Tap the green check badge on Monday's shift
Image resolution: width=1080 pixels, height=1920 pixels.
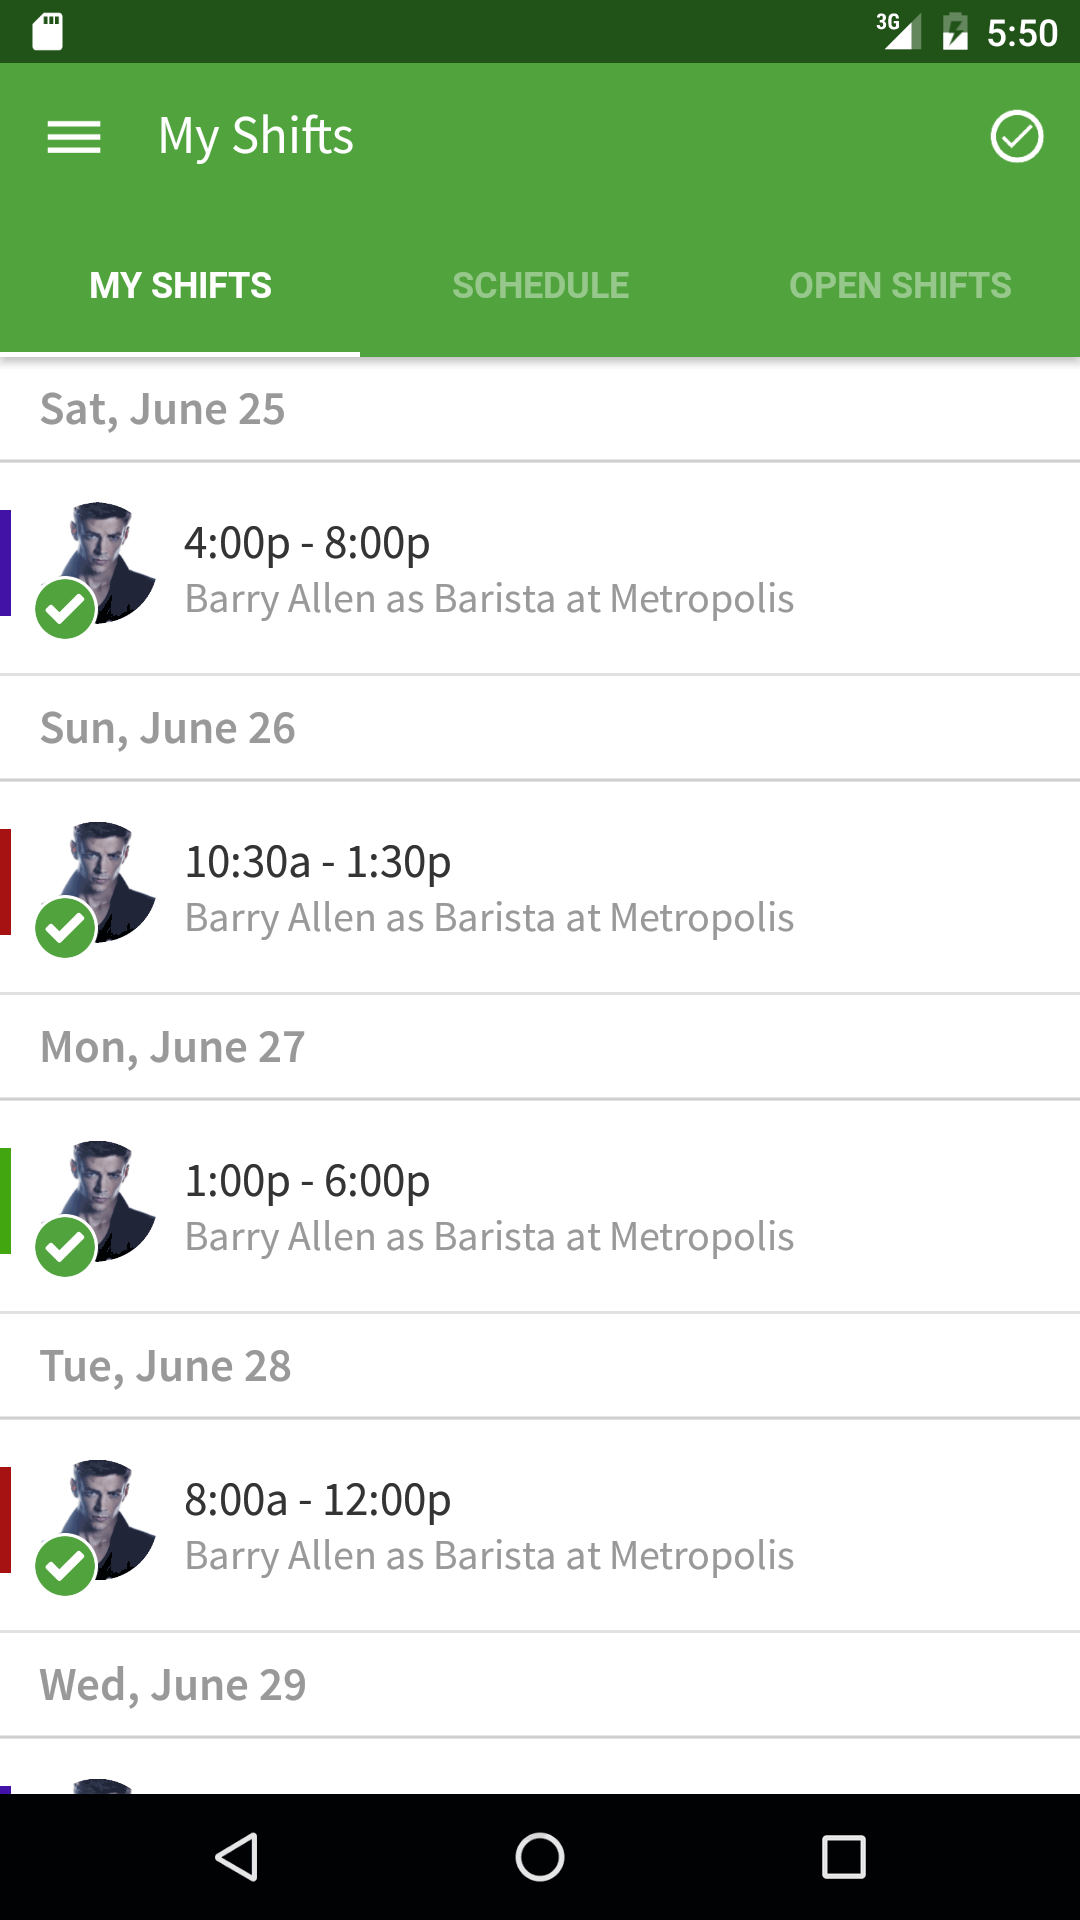pos(65,1247)
